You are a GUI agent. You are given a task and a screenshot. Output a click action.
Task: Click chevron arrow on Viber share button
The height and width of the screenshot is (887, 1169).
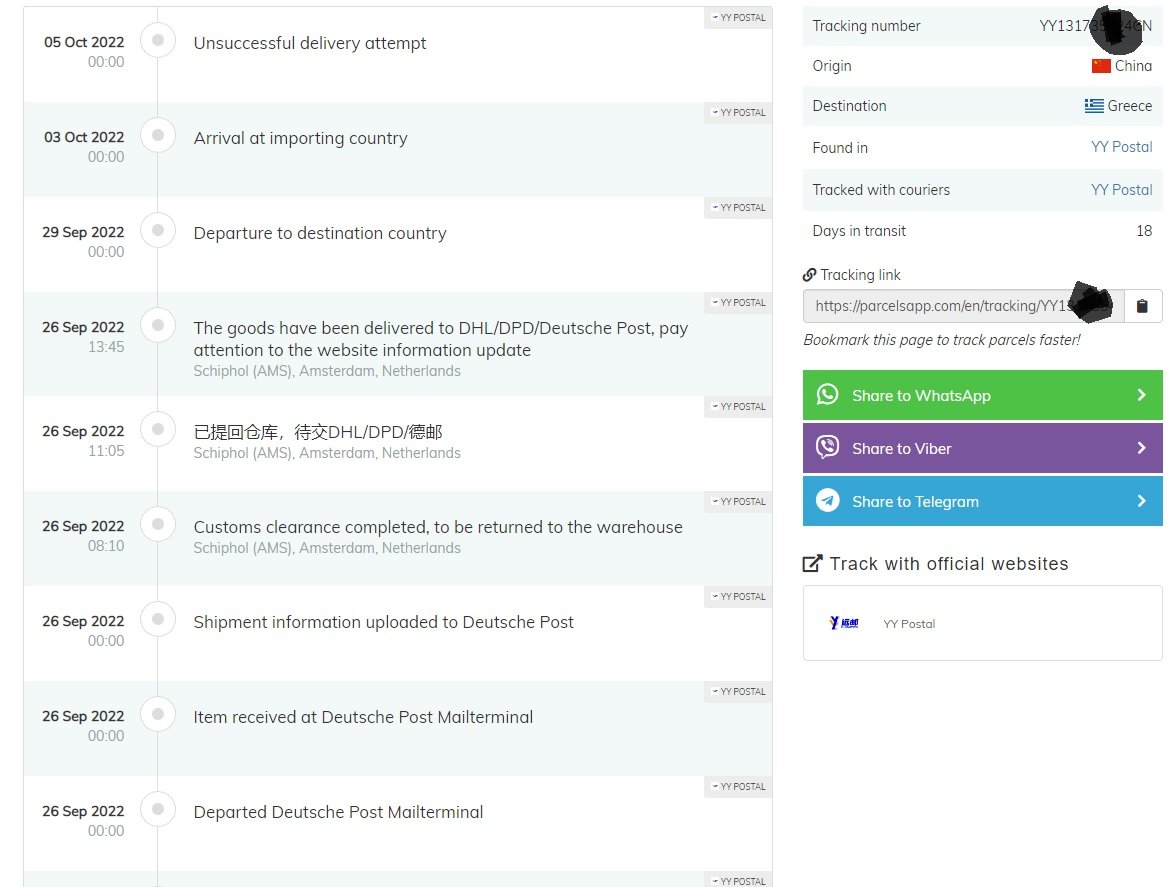coord(1141,448)
